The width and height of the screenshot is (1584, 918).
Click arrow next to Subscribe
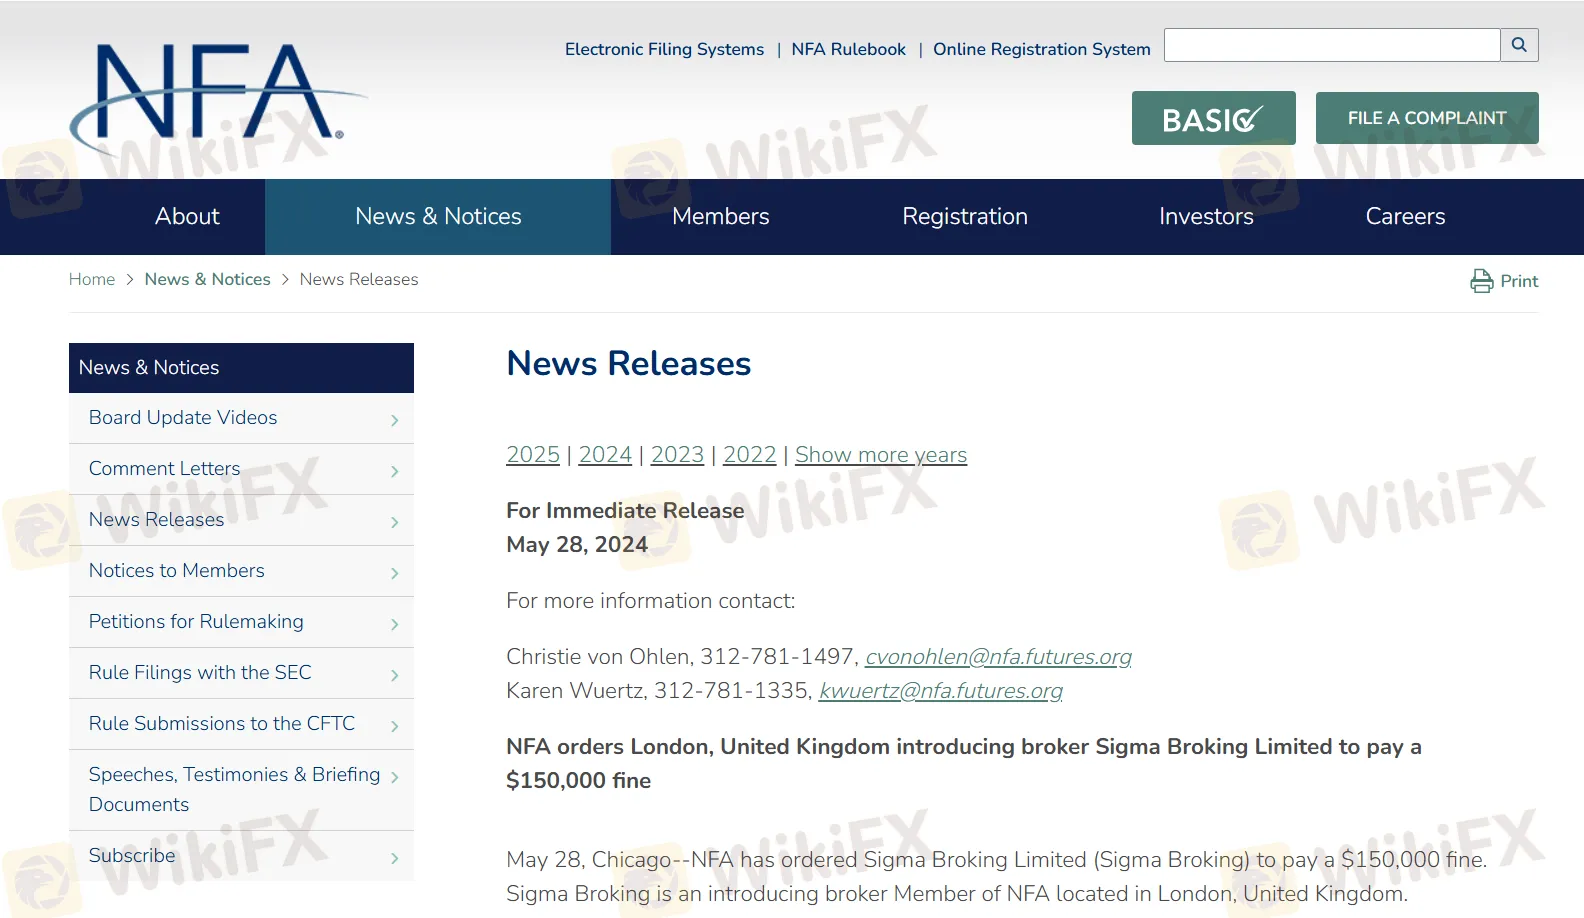(x=395, y=859)
